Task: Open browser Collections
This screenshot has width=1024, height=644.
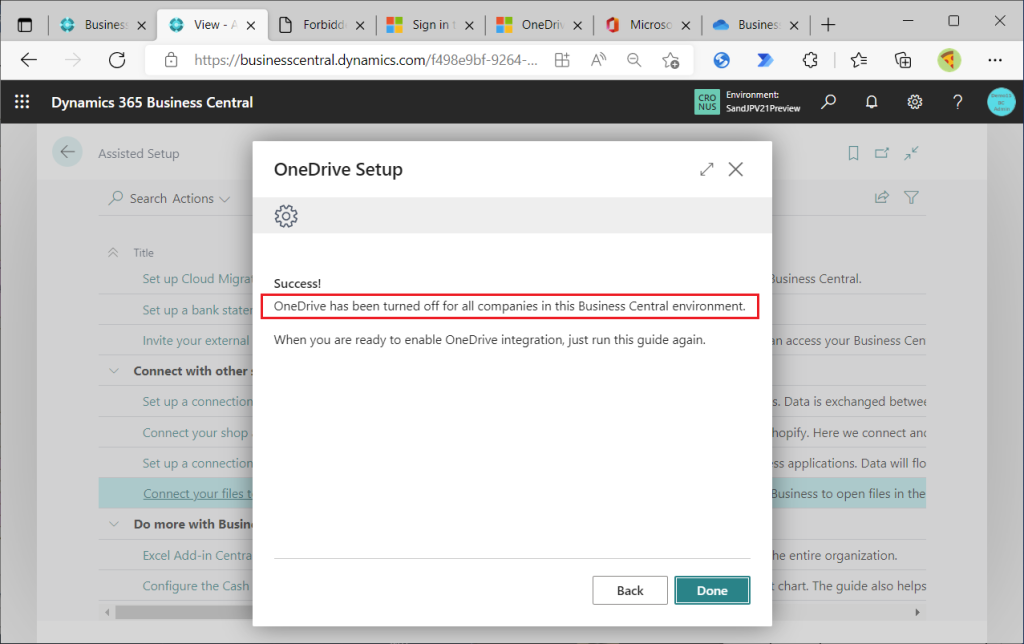Action: click(x=903, y=60)
